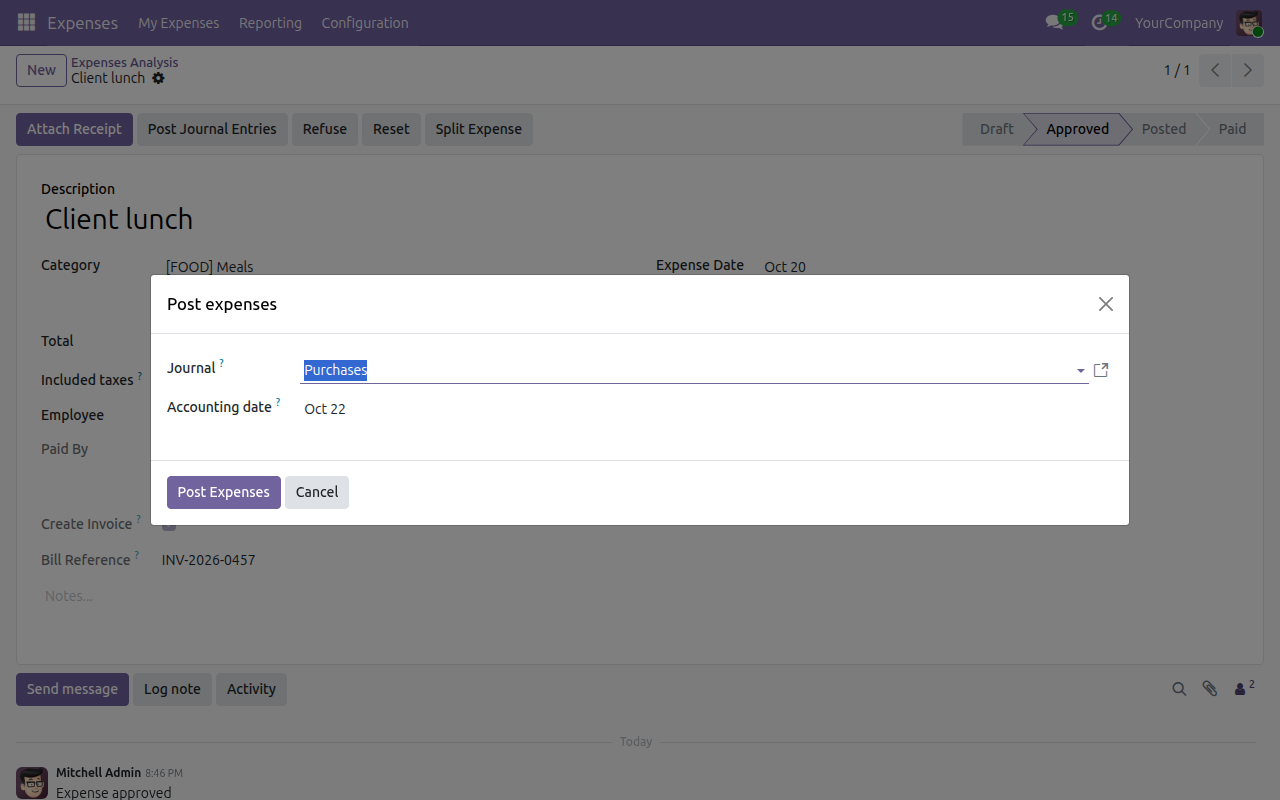Expand the Journal dropdown arrow
The image size is (1280, 800).
click(x=1081, y=371)
